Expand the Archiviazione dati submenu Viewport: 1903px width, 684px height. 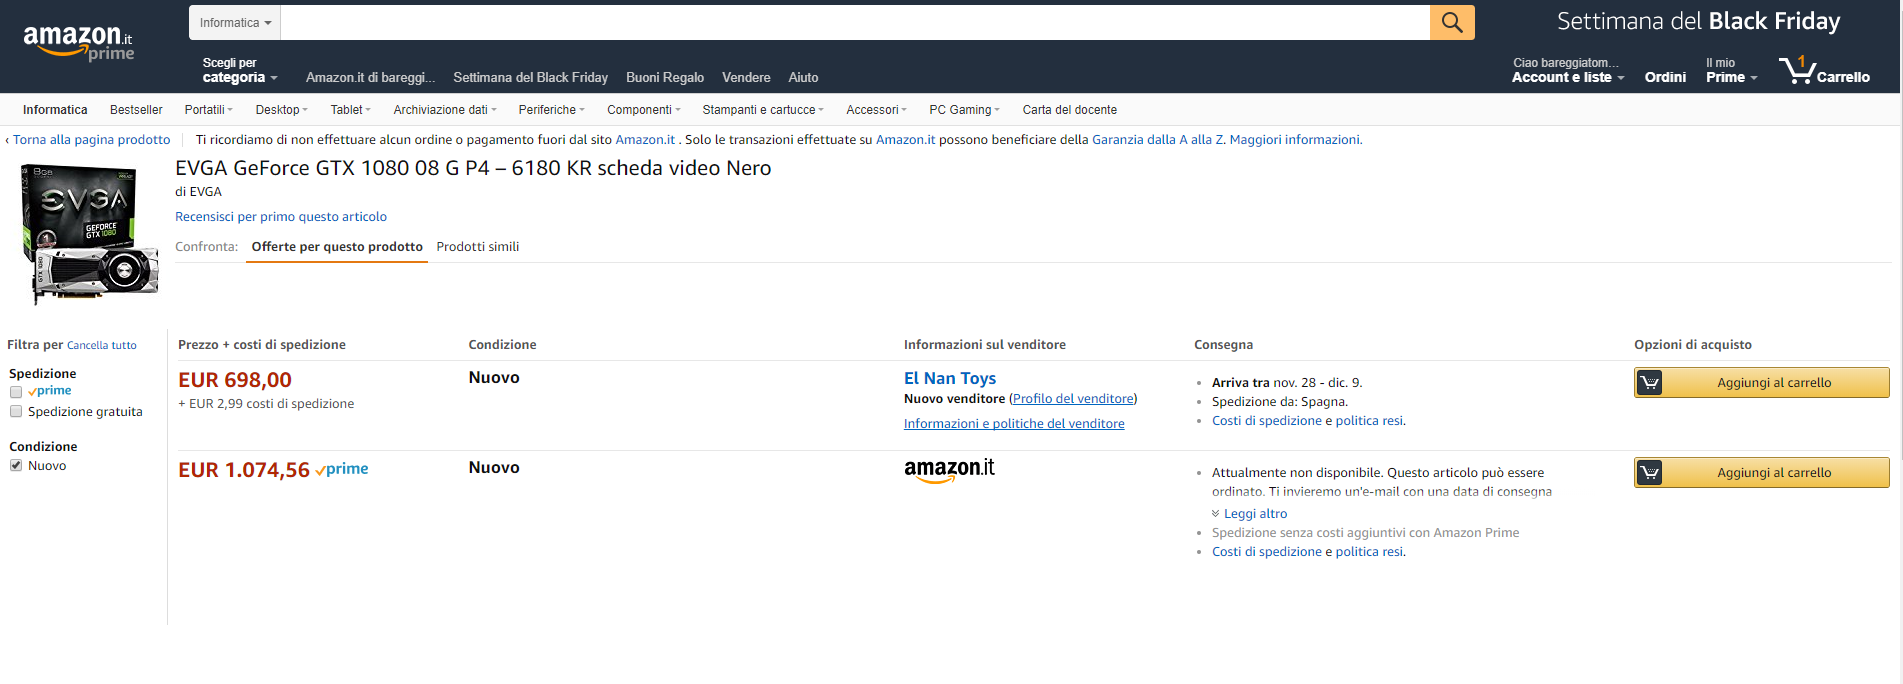coord(445,110)
